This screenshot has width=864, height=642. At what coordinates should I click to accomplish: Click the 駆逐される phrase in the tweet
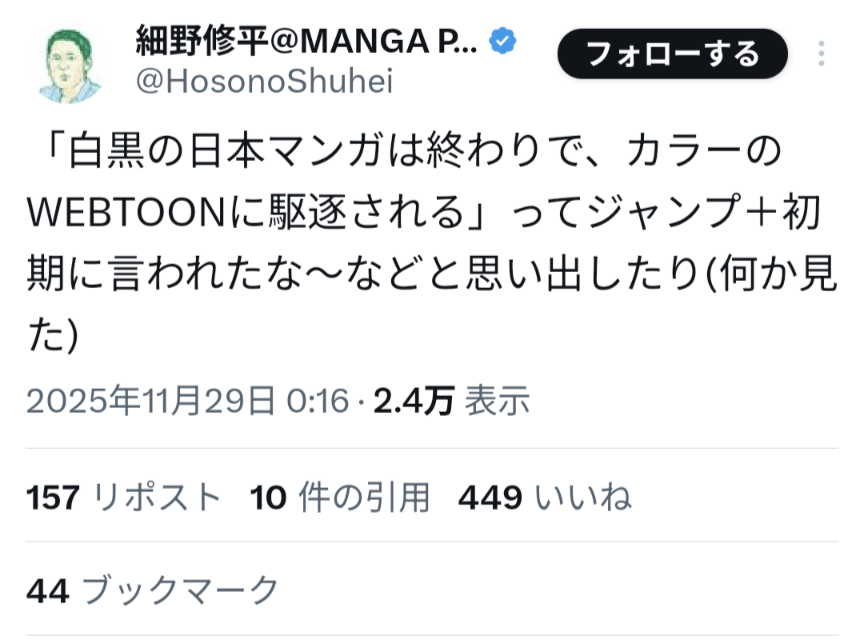378,213
